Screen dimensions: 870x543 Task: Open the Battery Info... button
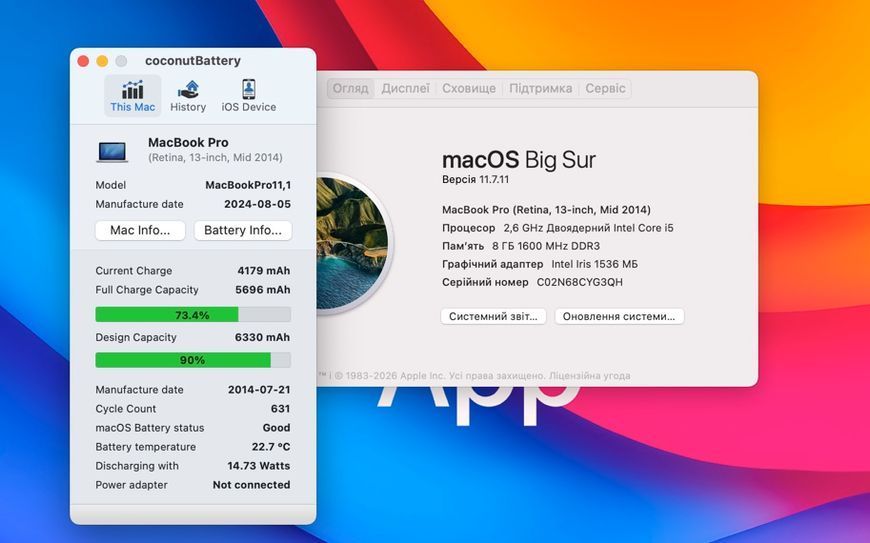(x=243, y=230)
